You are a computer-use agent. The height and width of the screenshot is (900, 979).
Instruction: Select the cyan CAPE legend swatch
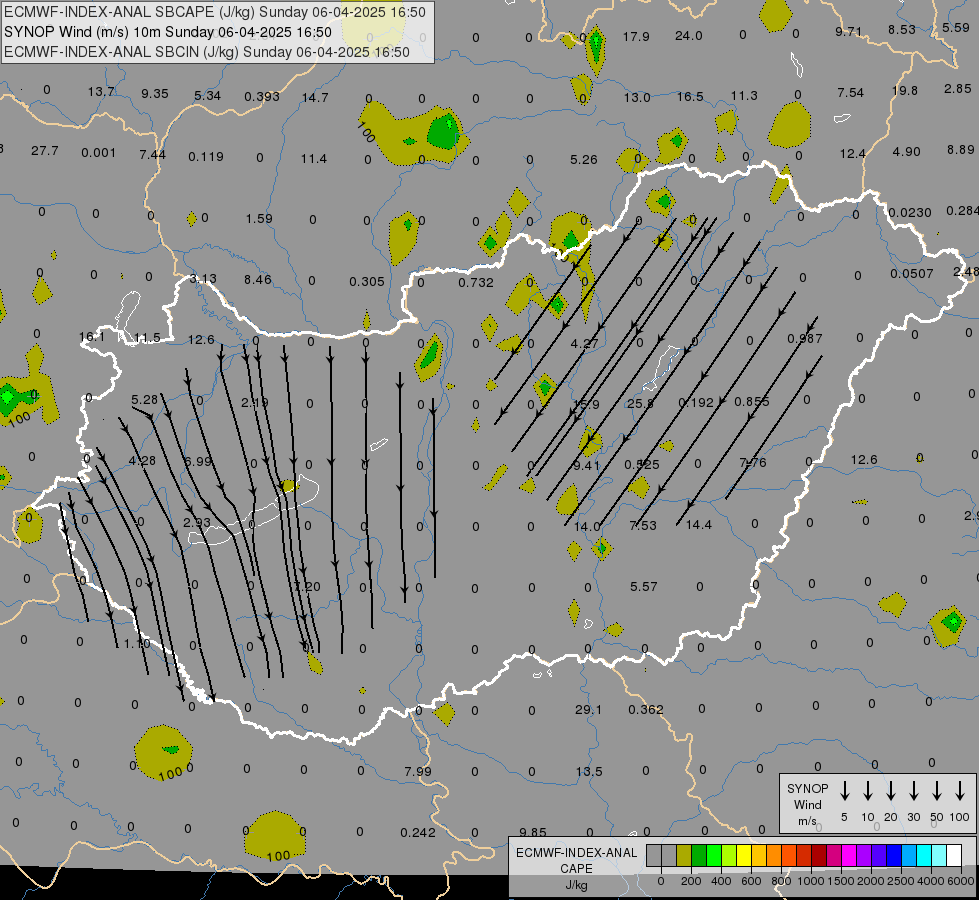tap(923, 855)
